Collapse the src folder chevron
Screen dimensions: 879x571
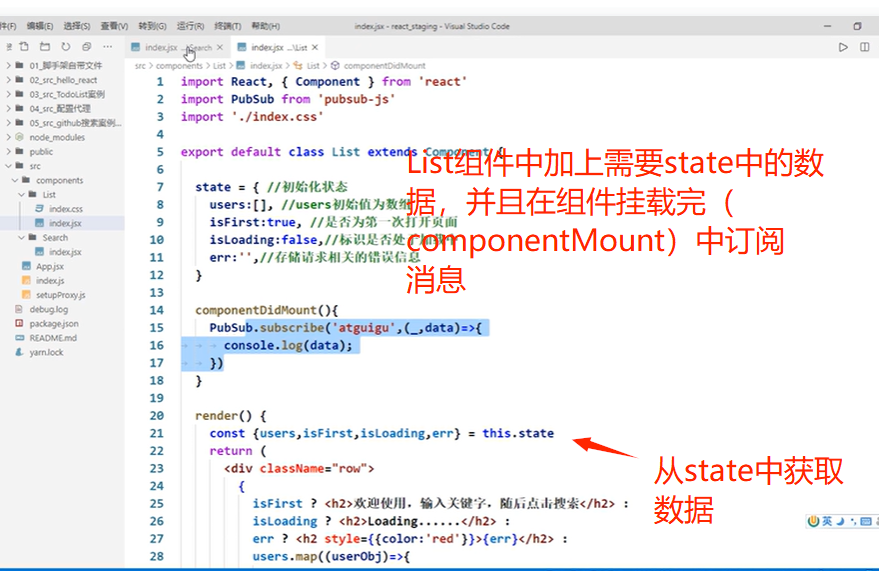coord(8,166)
